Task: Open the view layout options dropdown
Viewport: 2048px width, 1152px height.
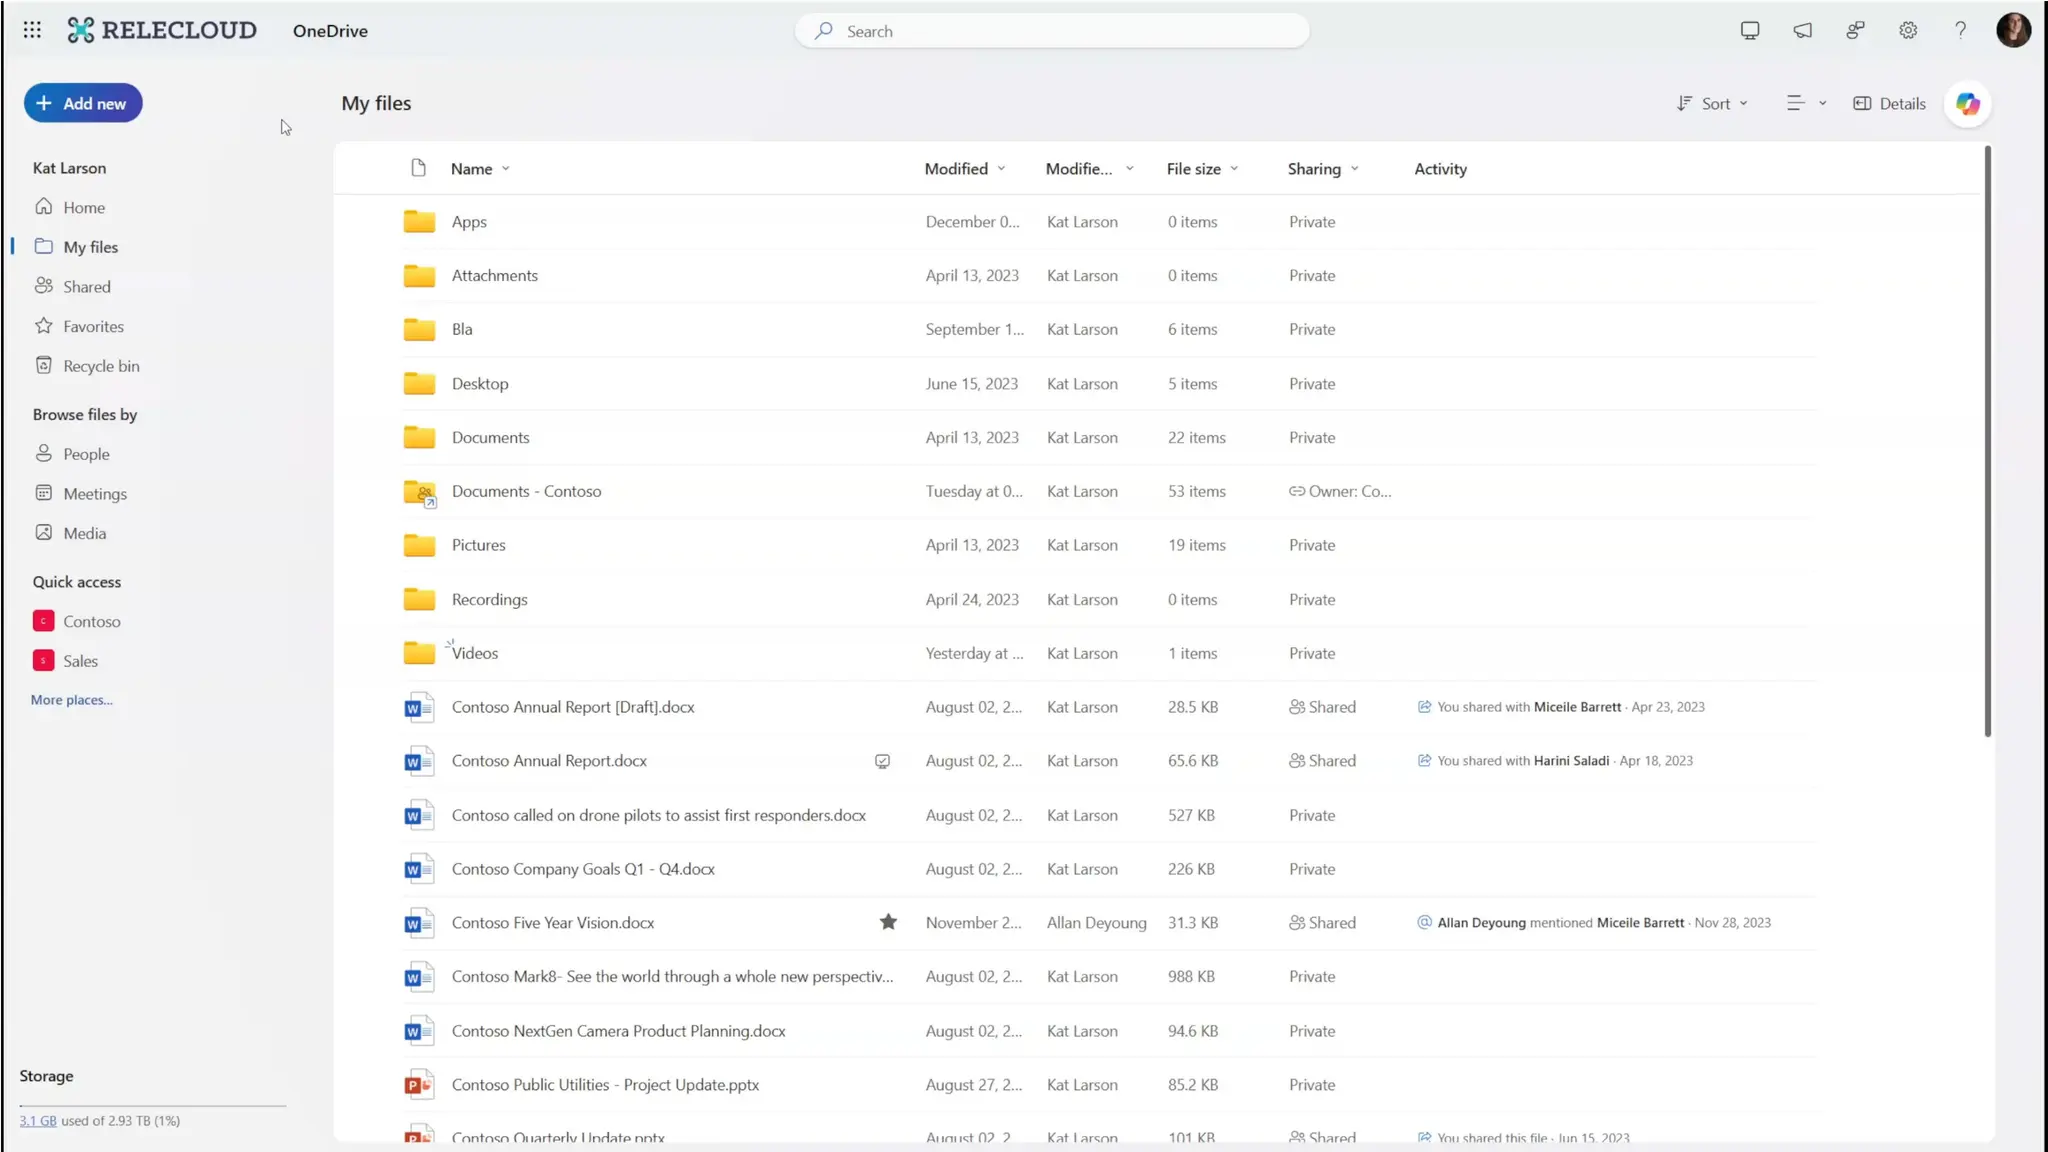Action: 1806,103
